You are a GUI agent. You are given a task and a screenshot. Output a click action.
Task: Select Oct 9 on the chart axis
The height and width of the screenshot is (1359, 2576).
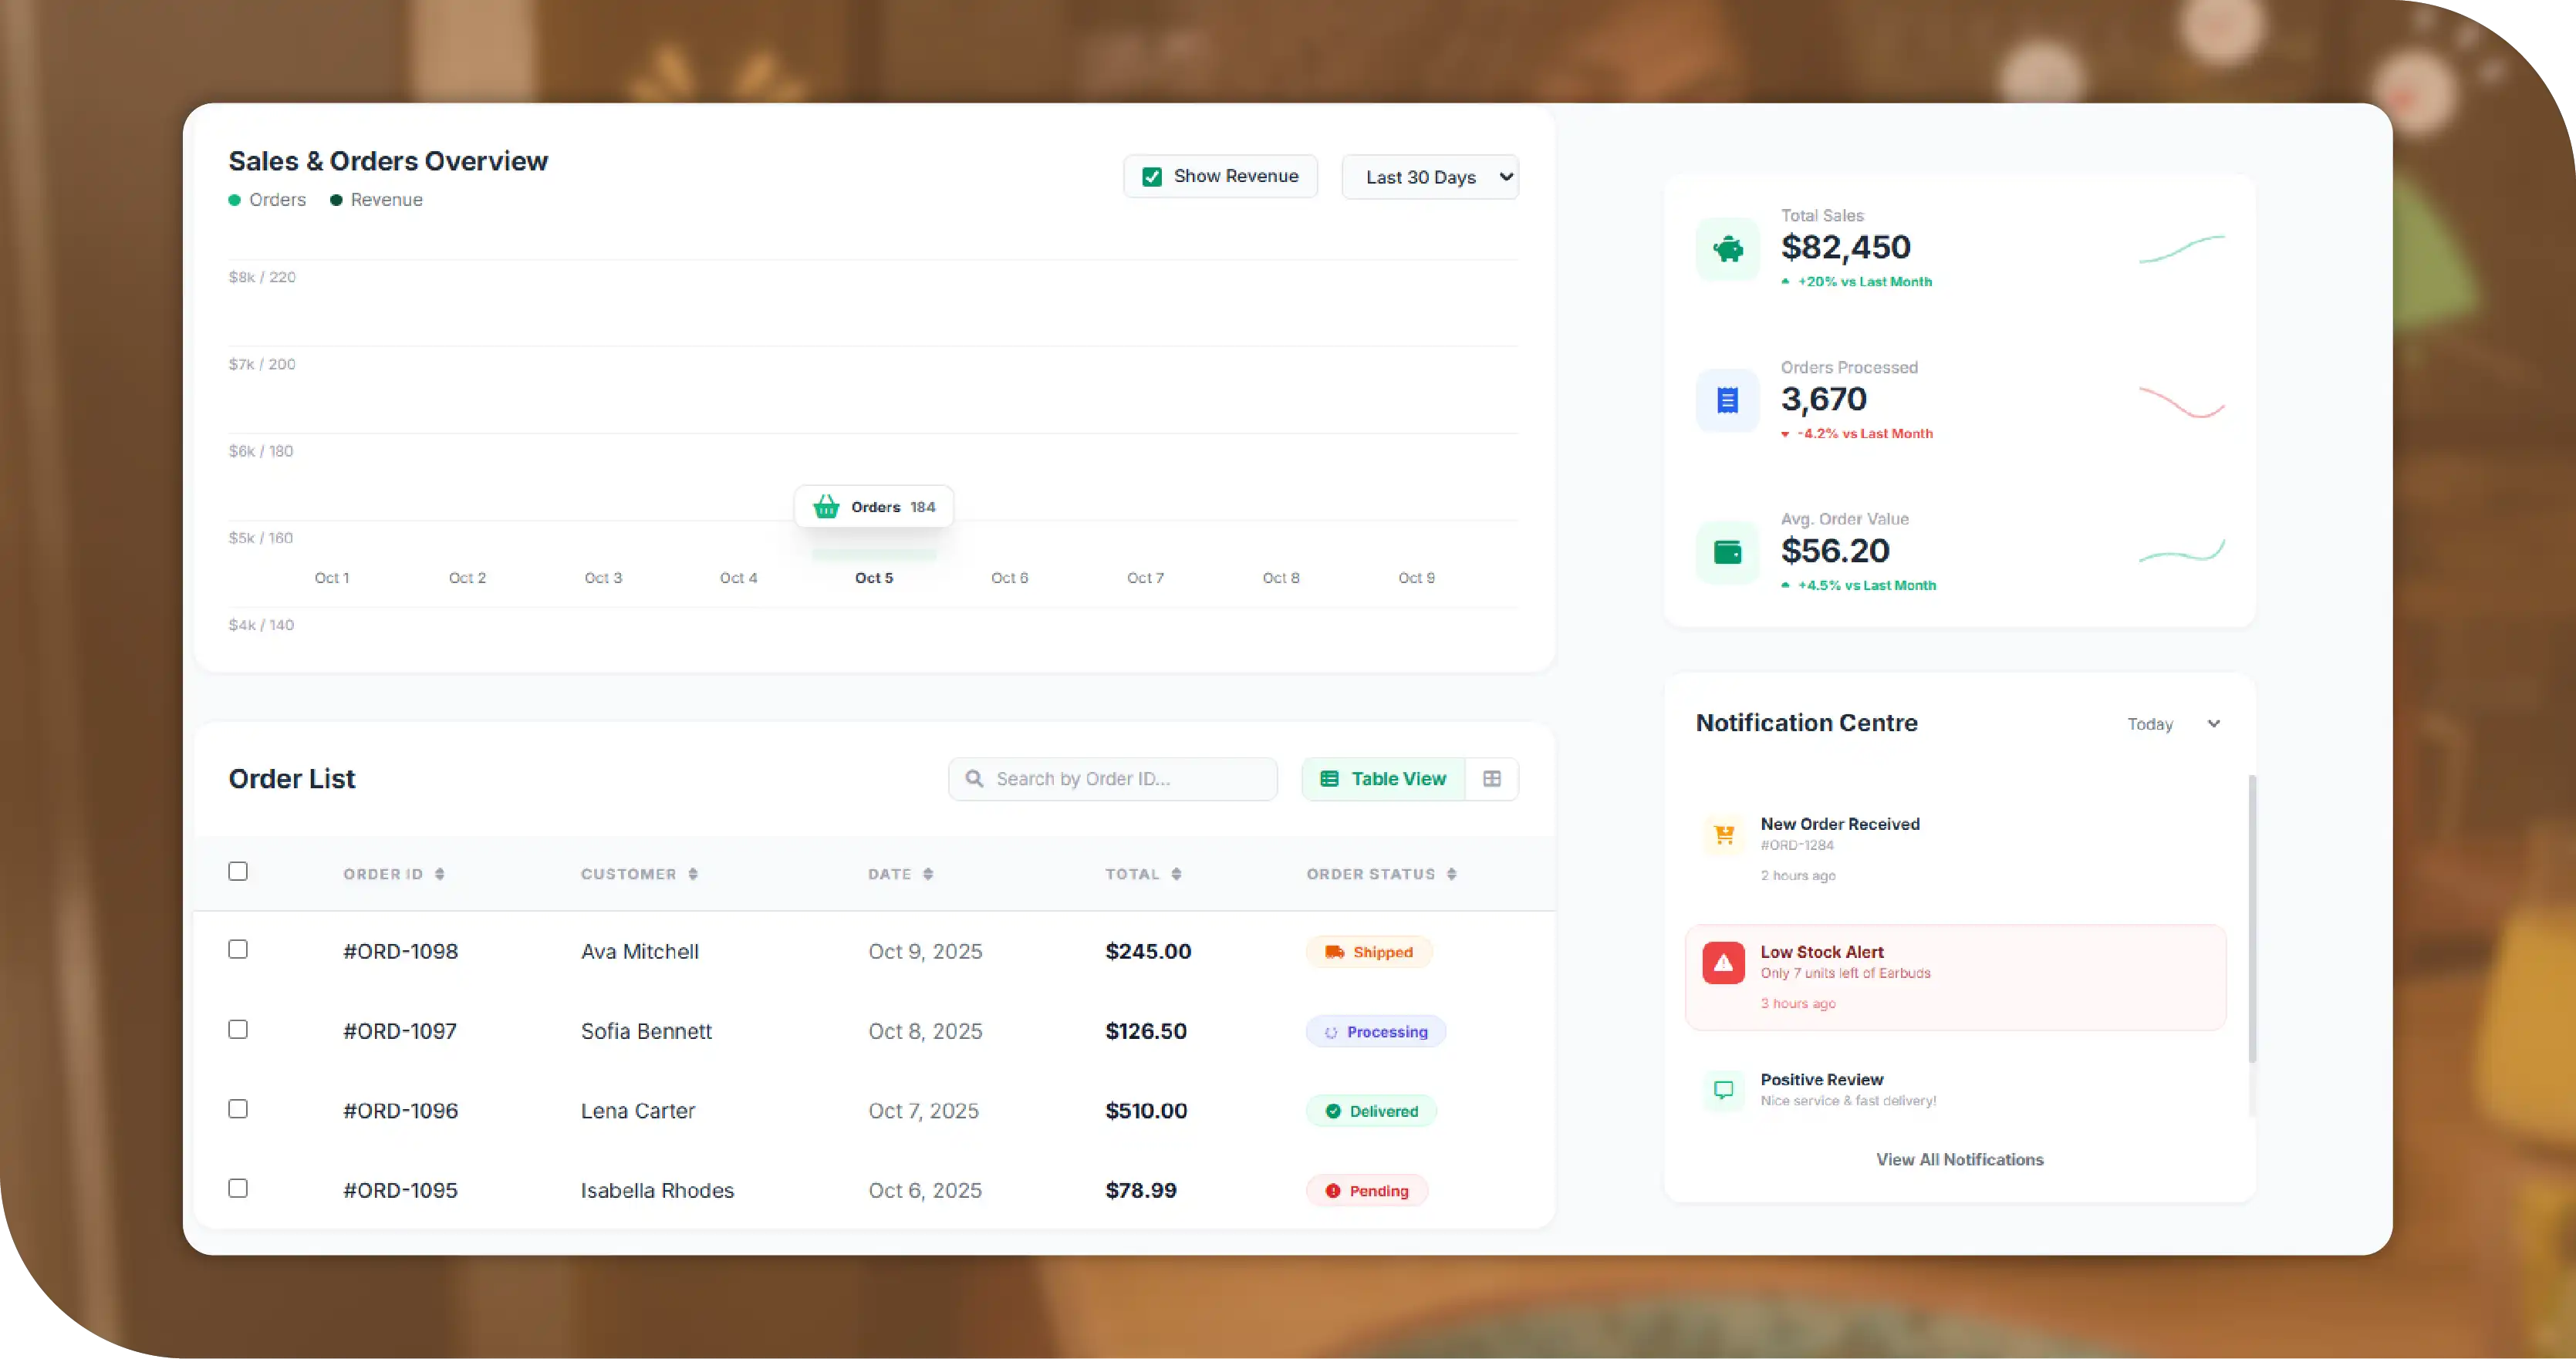pos(1416,578)
